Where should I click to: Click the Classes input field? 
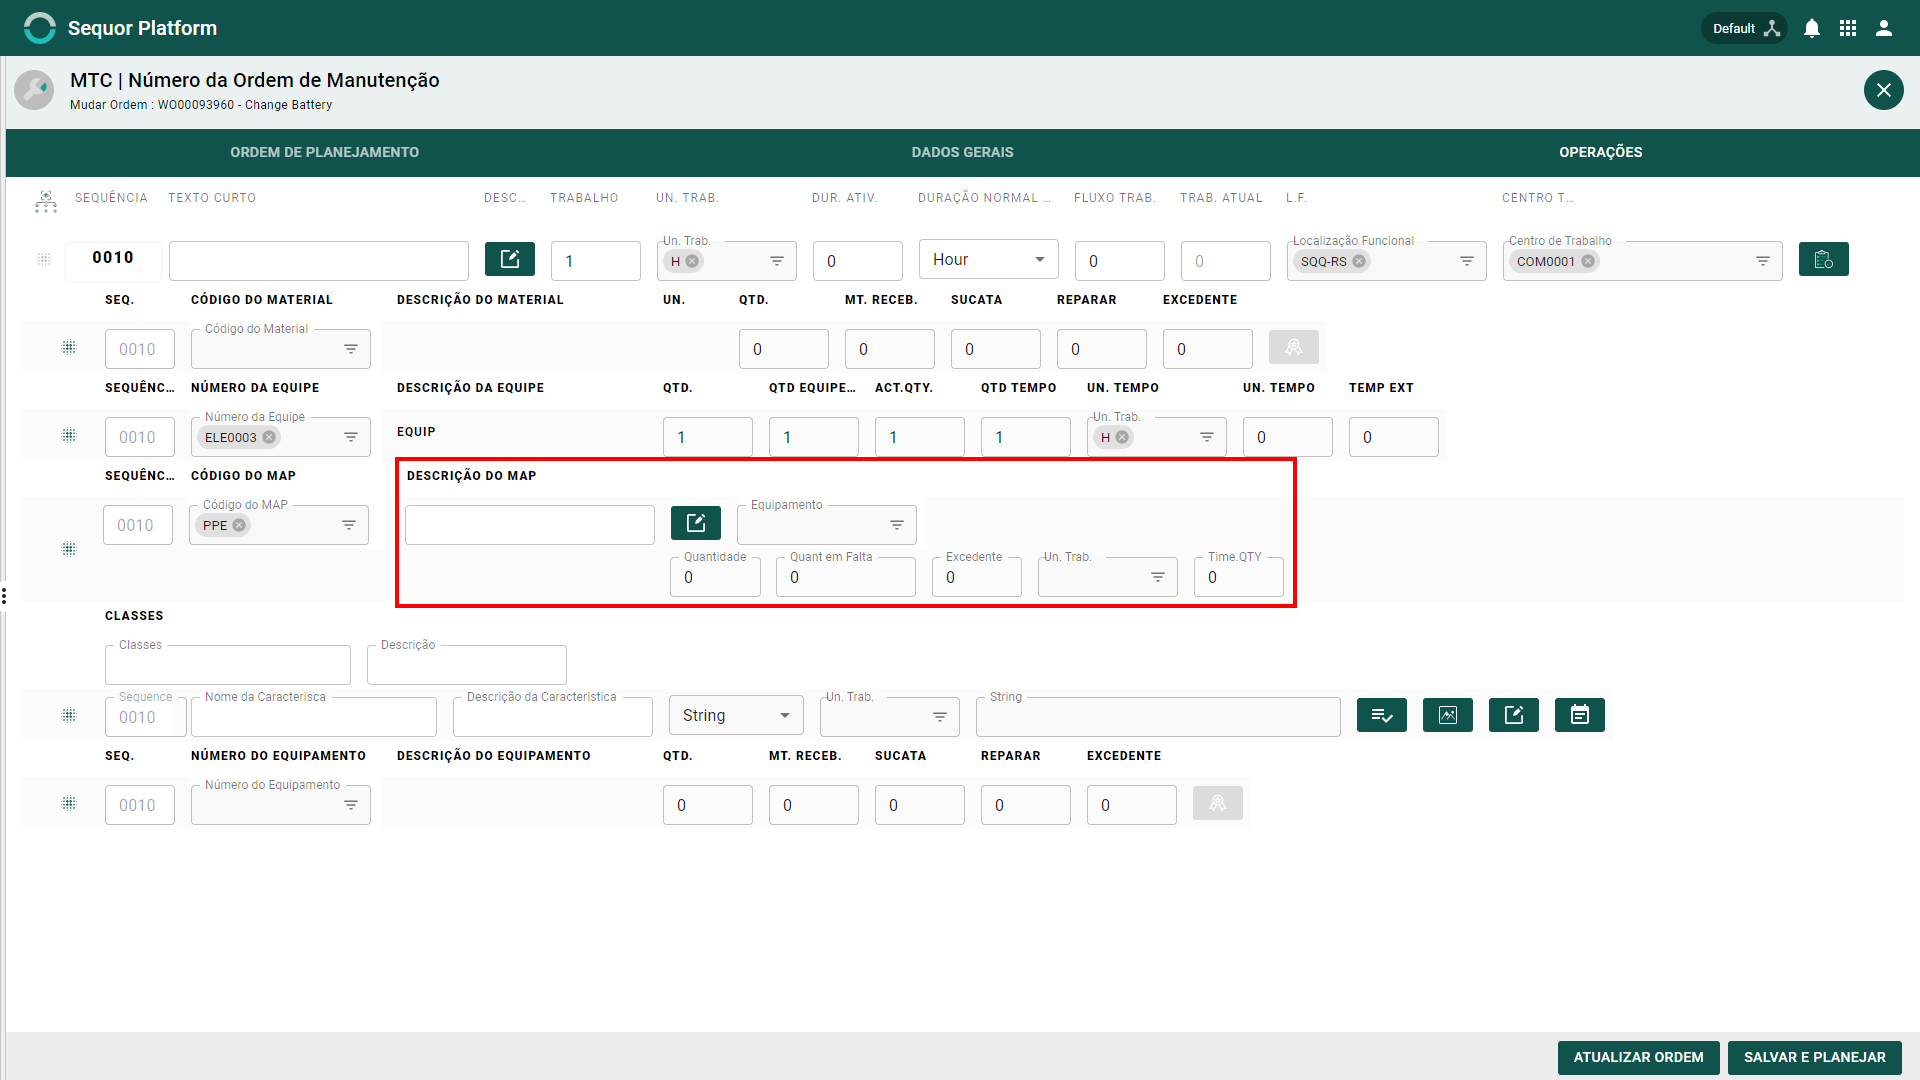point(228,665)
